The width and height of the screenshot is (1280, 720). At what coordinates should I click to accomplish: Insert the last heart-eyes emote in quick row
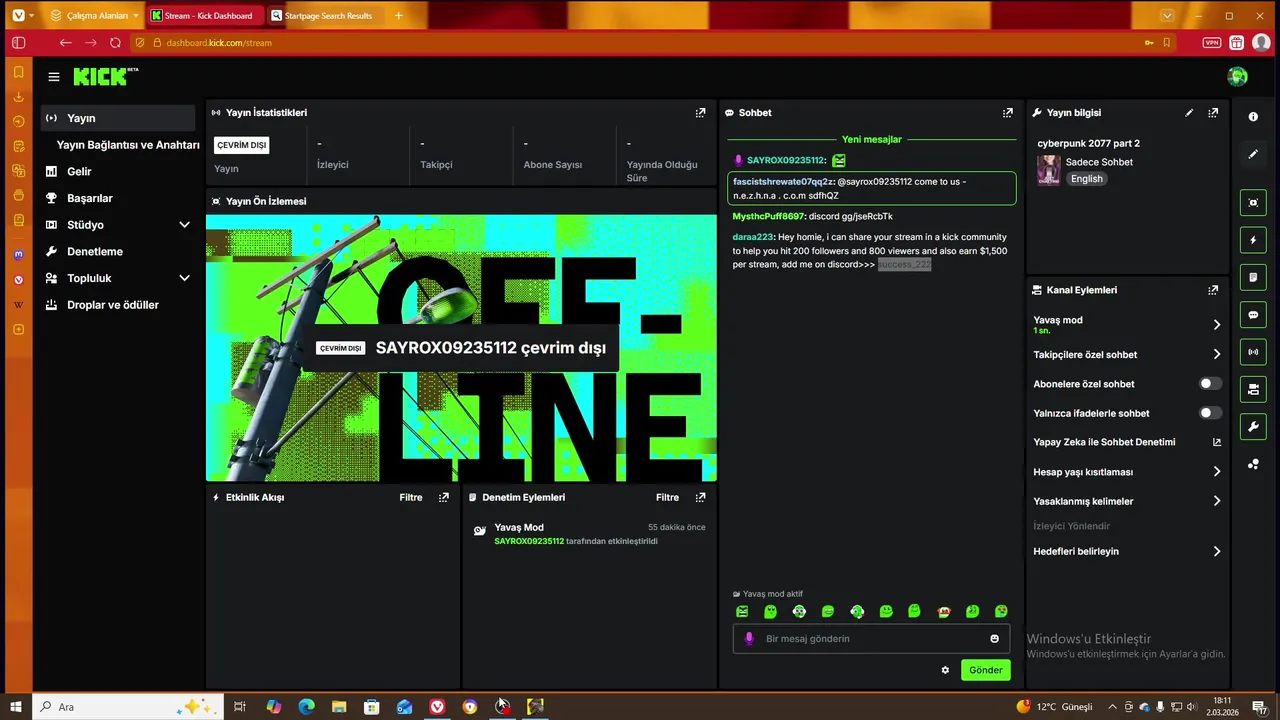point(1001,611)
